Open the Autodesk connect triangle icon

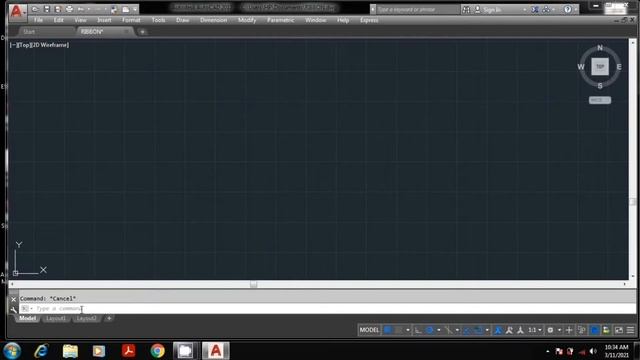point(546,9)
